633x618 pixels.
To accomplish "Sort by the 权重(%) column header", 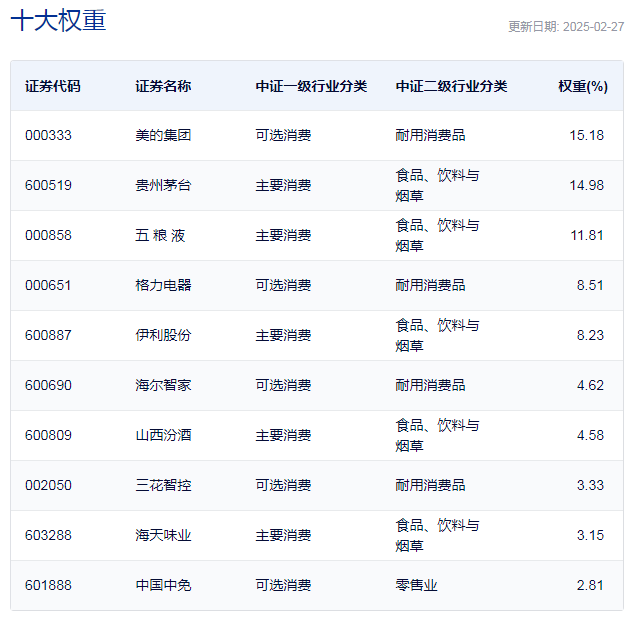I will [582, 86].
